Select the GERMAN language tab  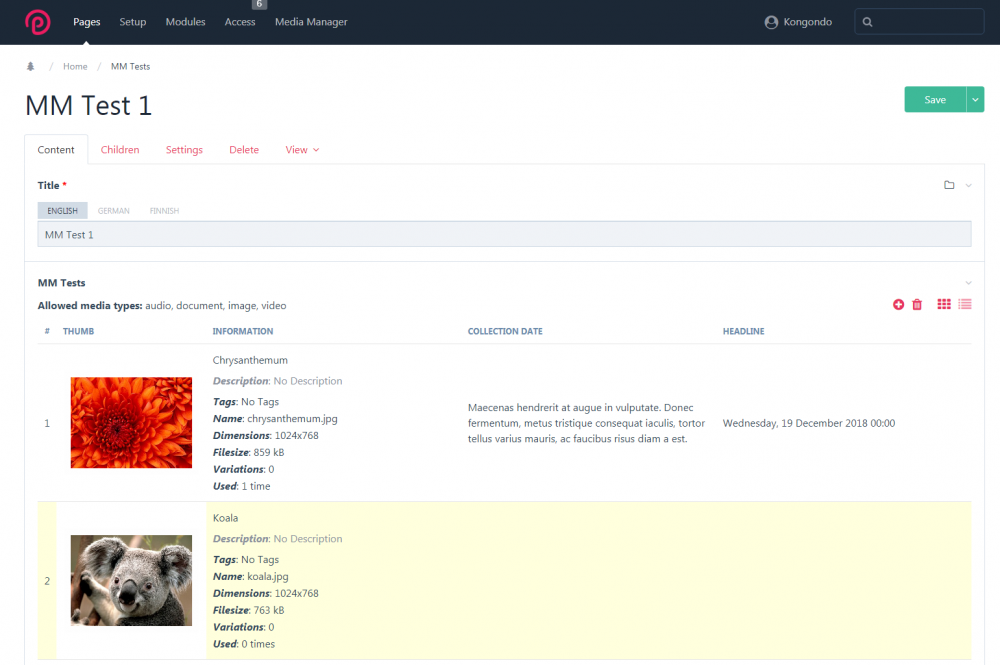pyautogui.click(x=113, y=210)
